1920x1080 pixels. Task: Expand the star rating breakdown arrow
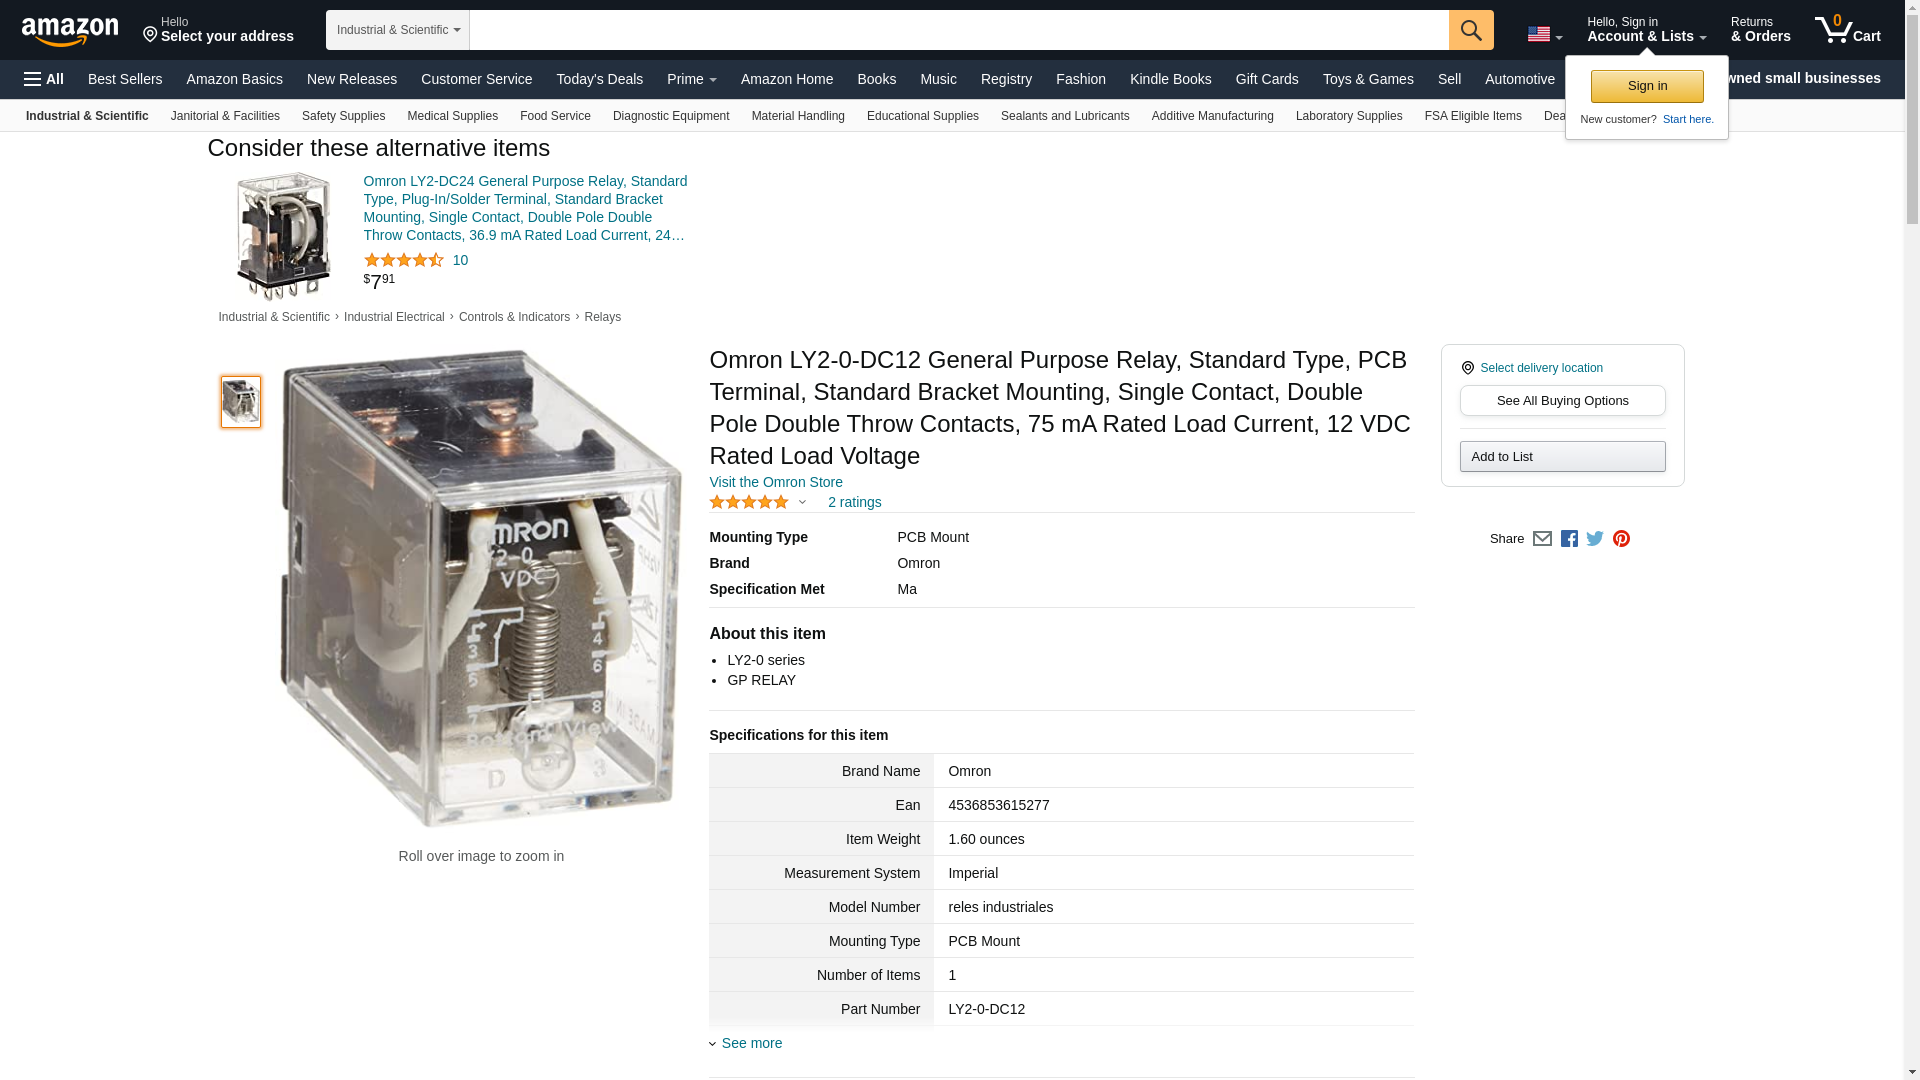(802, 502)
